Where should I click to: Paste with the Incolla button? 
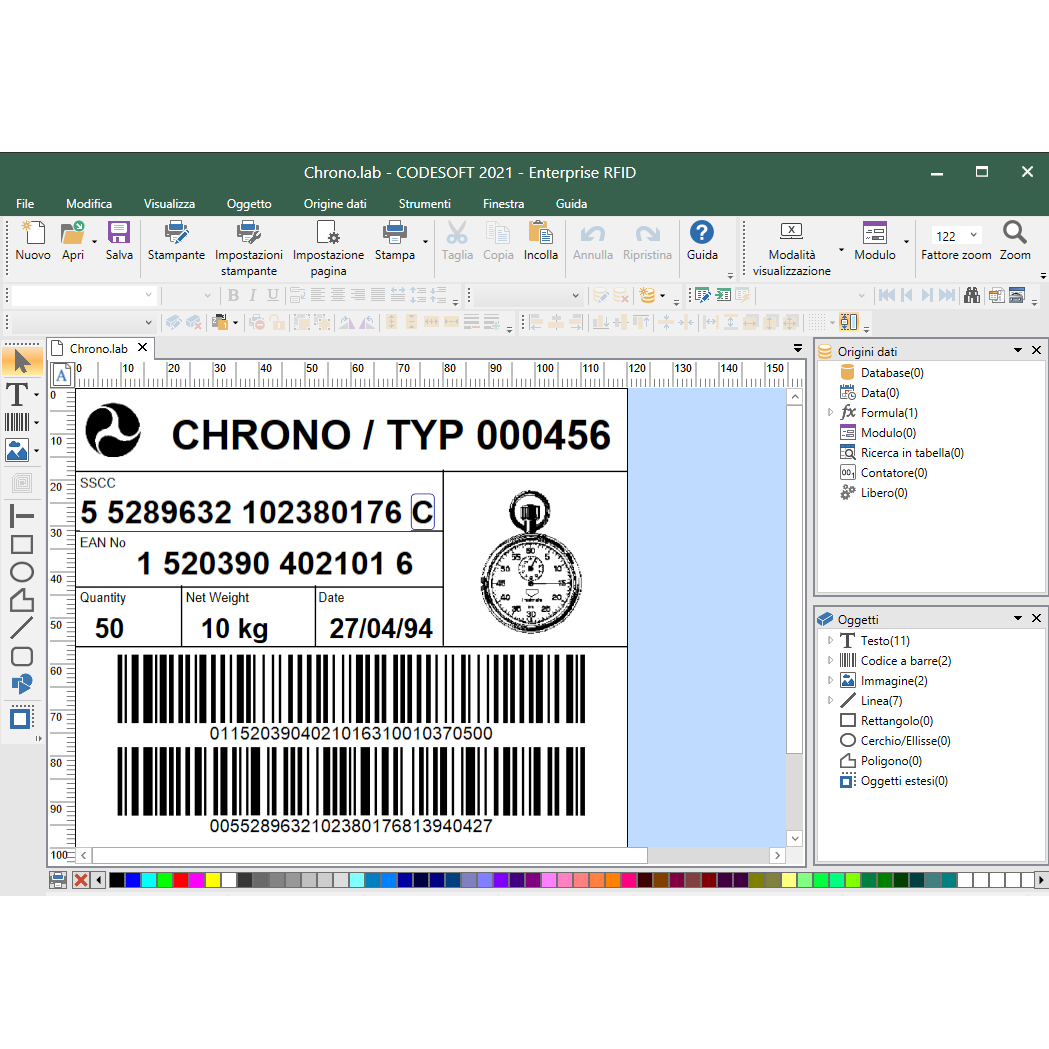point(541,242)
